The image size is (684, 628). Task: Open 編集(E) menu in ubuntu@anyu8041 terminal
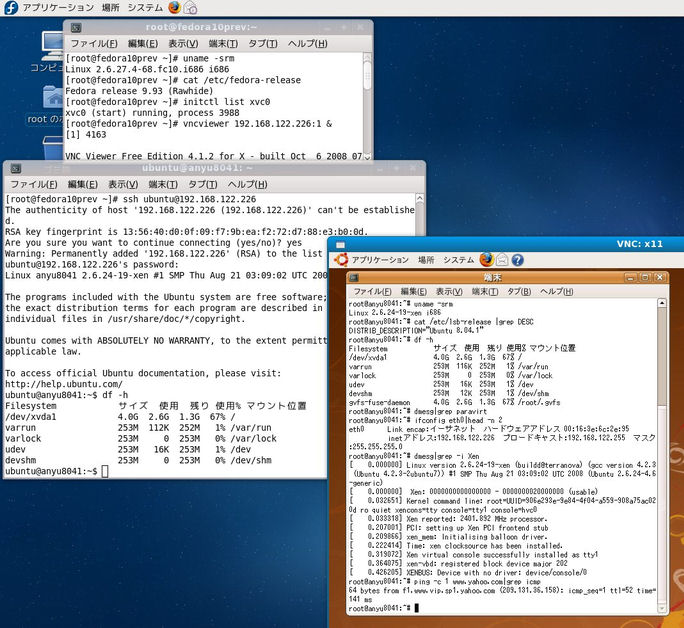pos(82,184)
